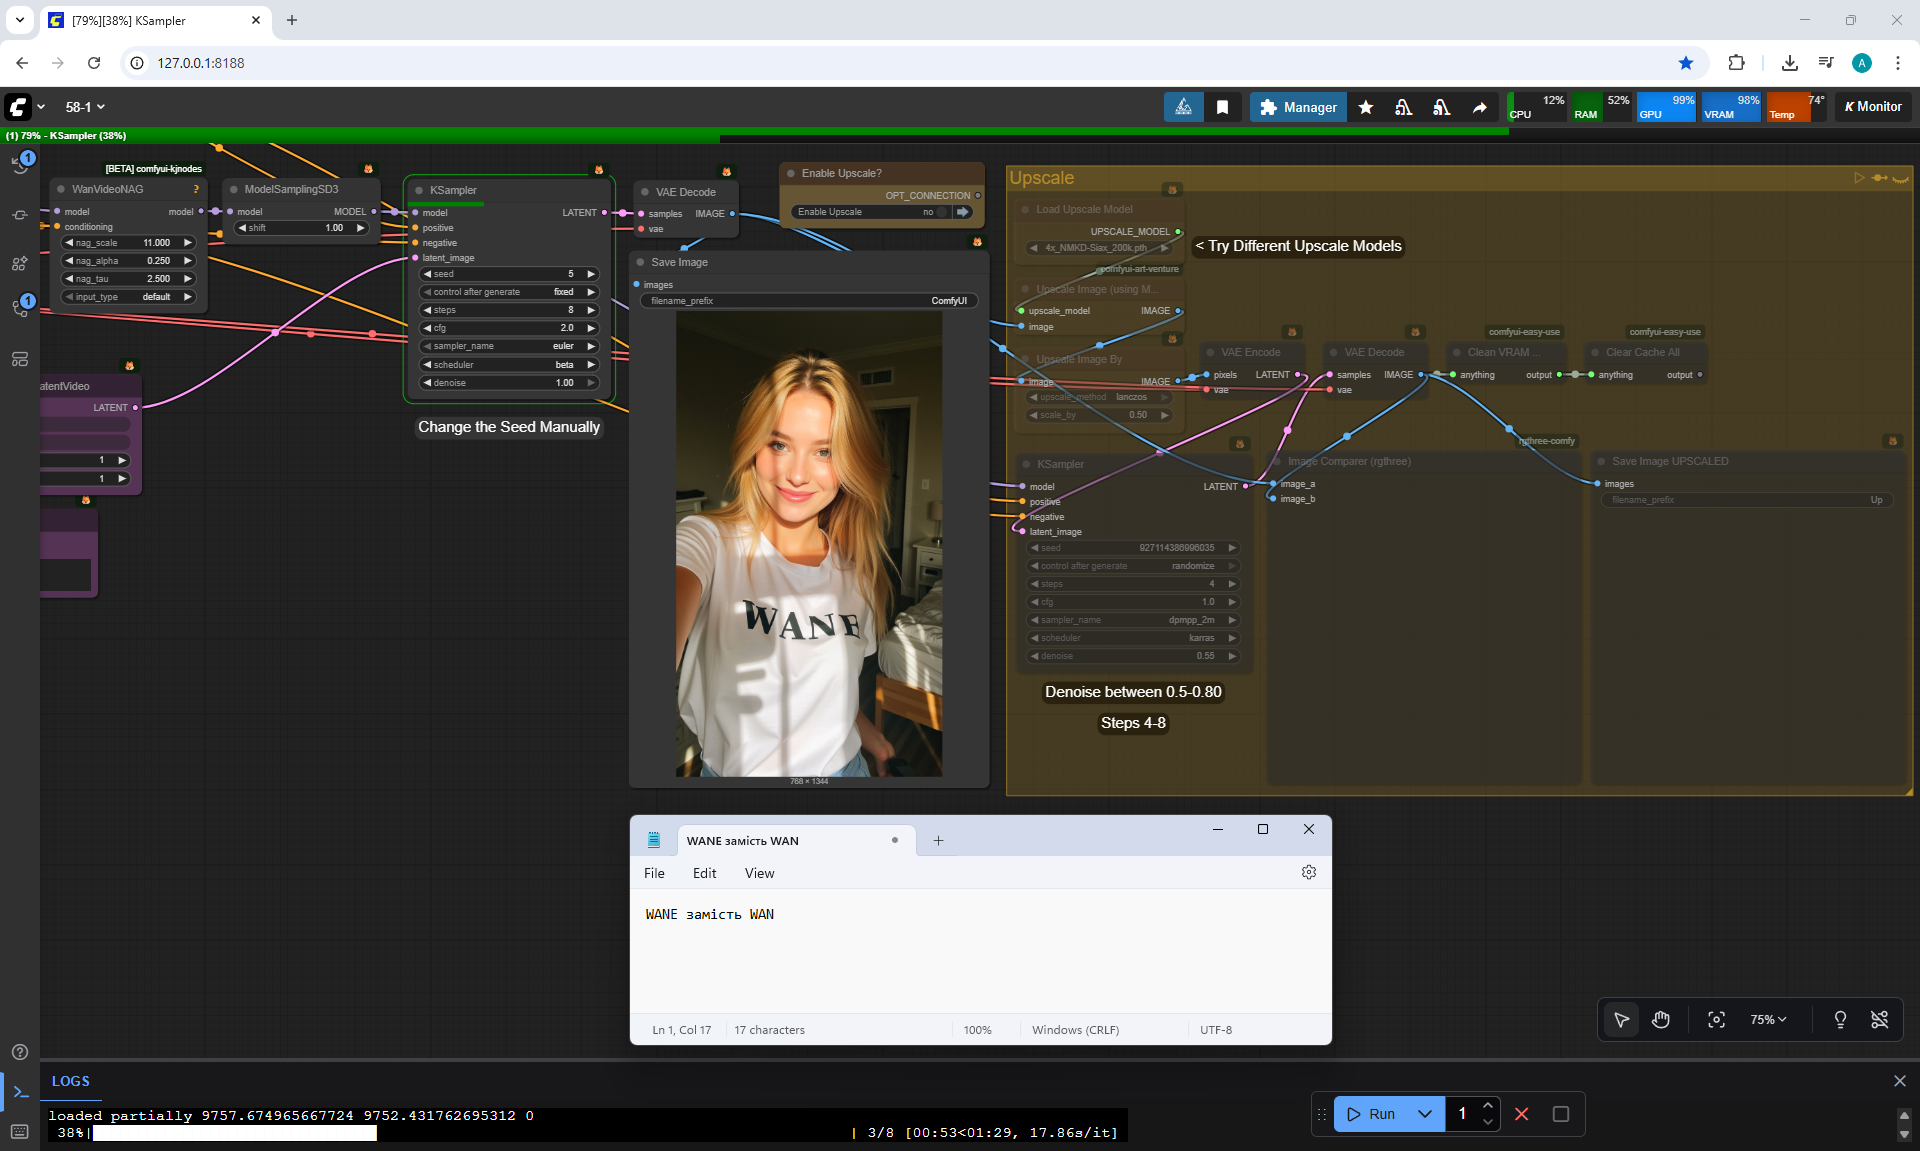Open Notepad Edit menu
The width and height of the screenshot is (1920, 1151).
704,873
